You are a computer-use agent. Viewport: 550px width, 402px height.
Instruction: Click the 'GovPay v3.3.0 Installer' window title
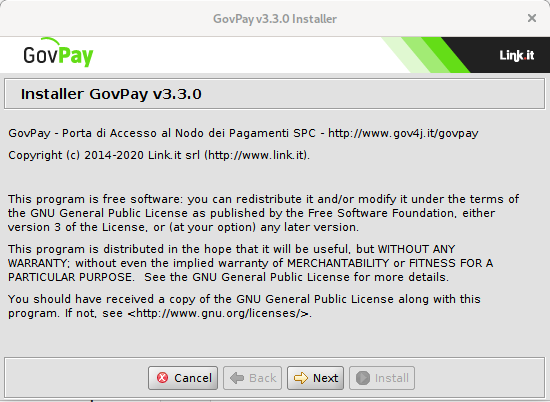pyautogui.click(x=275, y=19)
